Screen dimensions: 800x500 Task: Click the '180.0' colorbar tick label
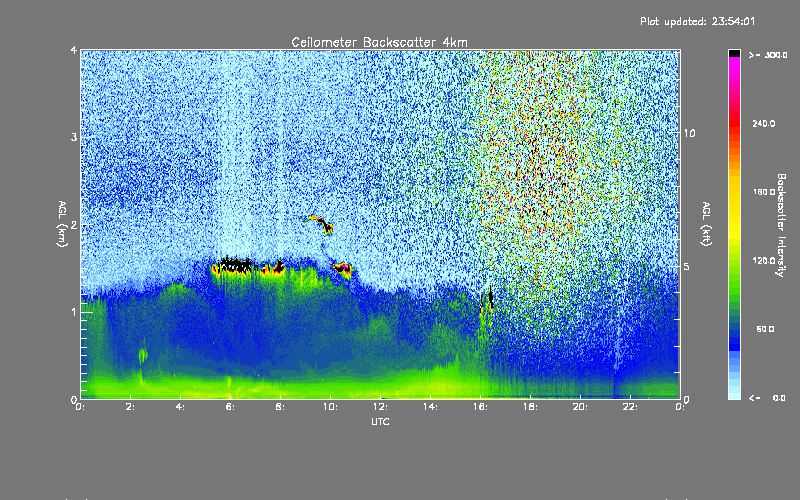pos(764,192)
